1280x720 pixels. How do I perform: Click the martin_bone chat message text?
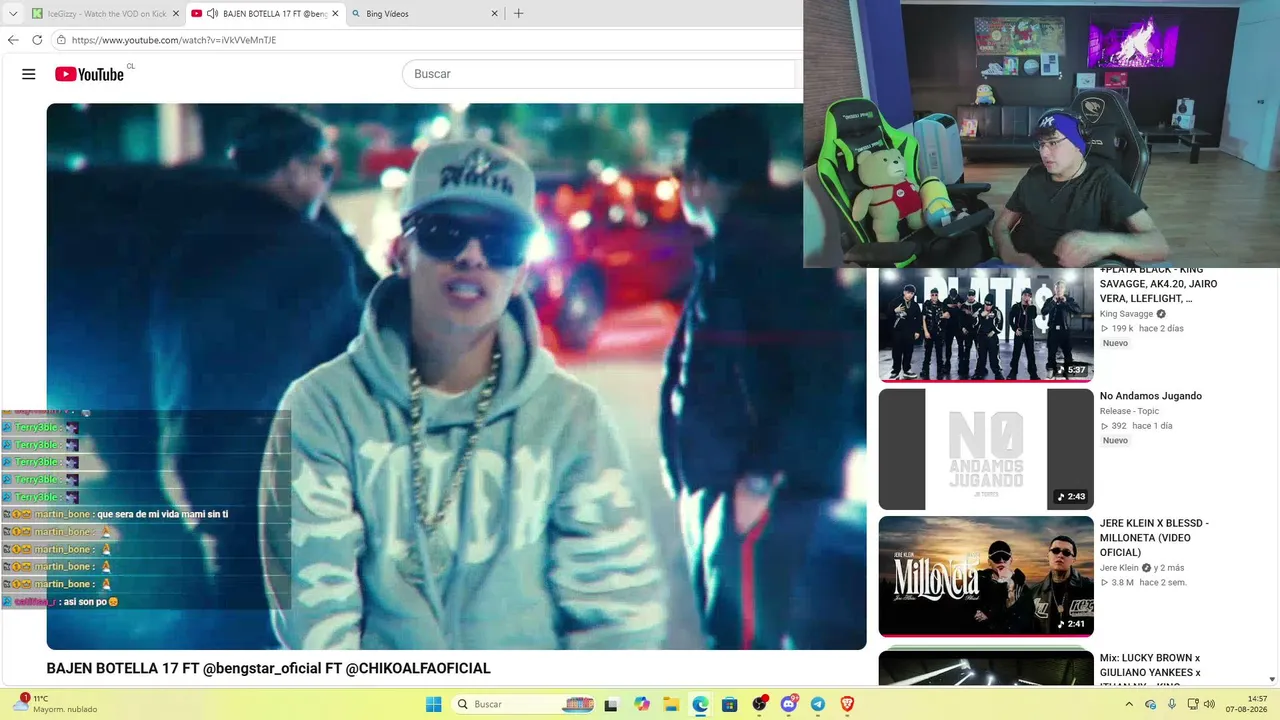162,514
